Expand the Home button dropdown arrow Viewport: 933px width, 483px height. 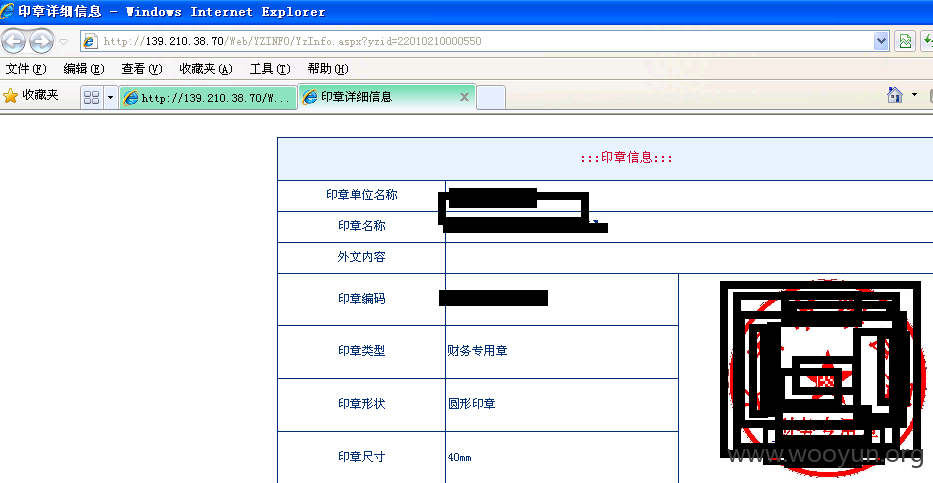point(915,95)
